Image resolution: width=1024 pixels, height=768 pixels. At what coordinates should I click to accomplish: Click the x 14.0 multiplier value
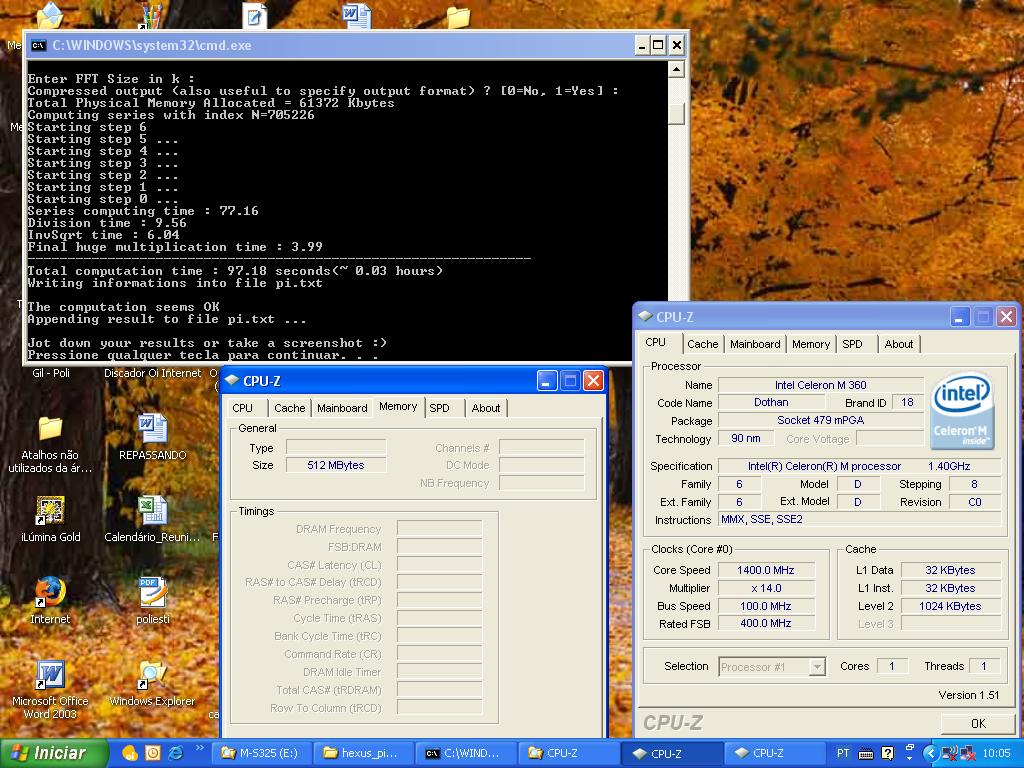pyautogui.click(x=766, y=588)
